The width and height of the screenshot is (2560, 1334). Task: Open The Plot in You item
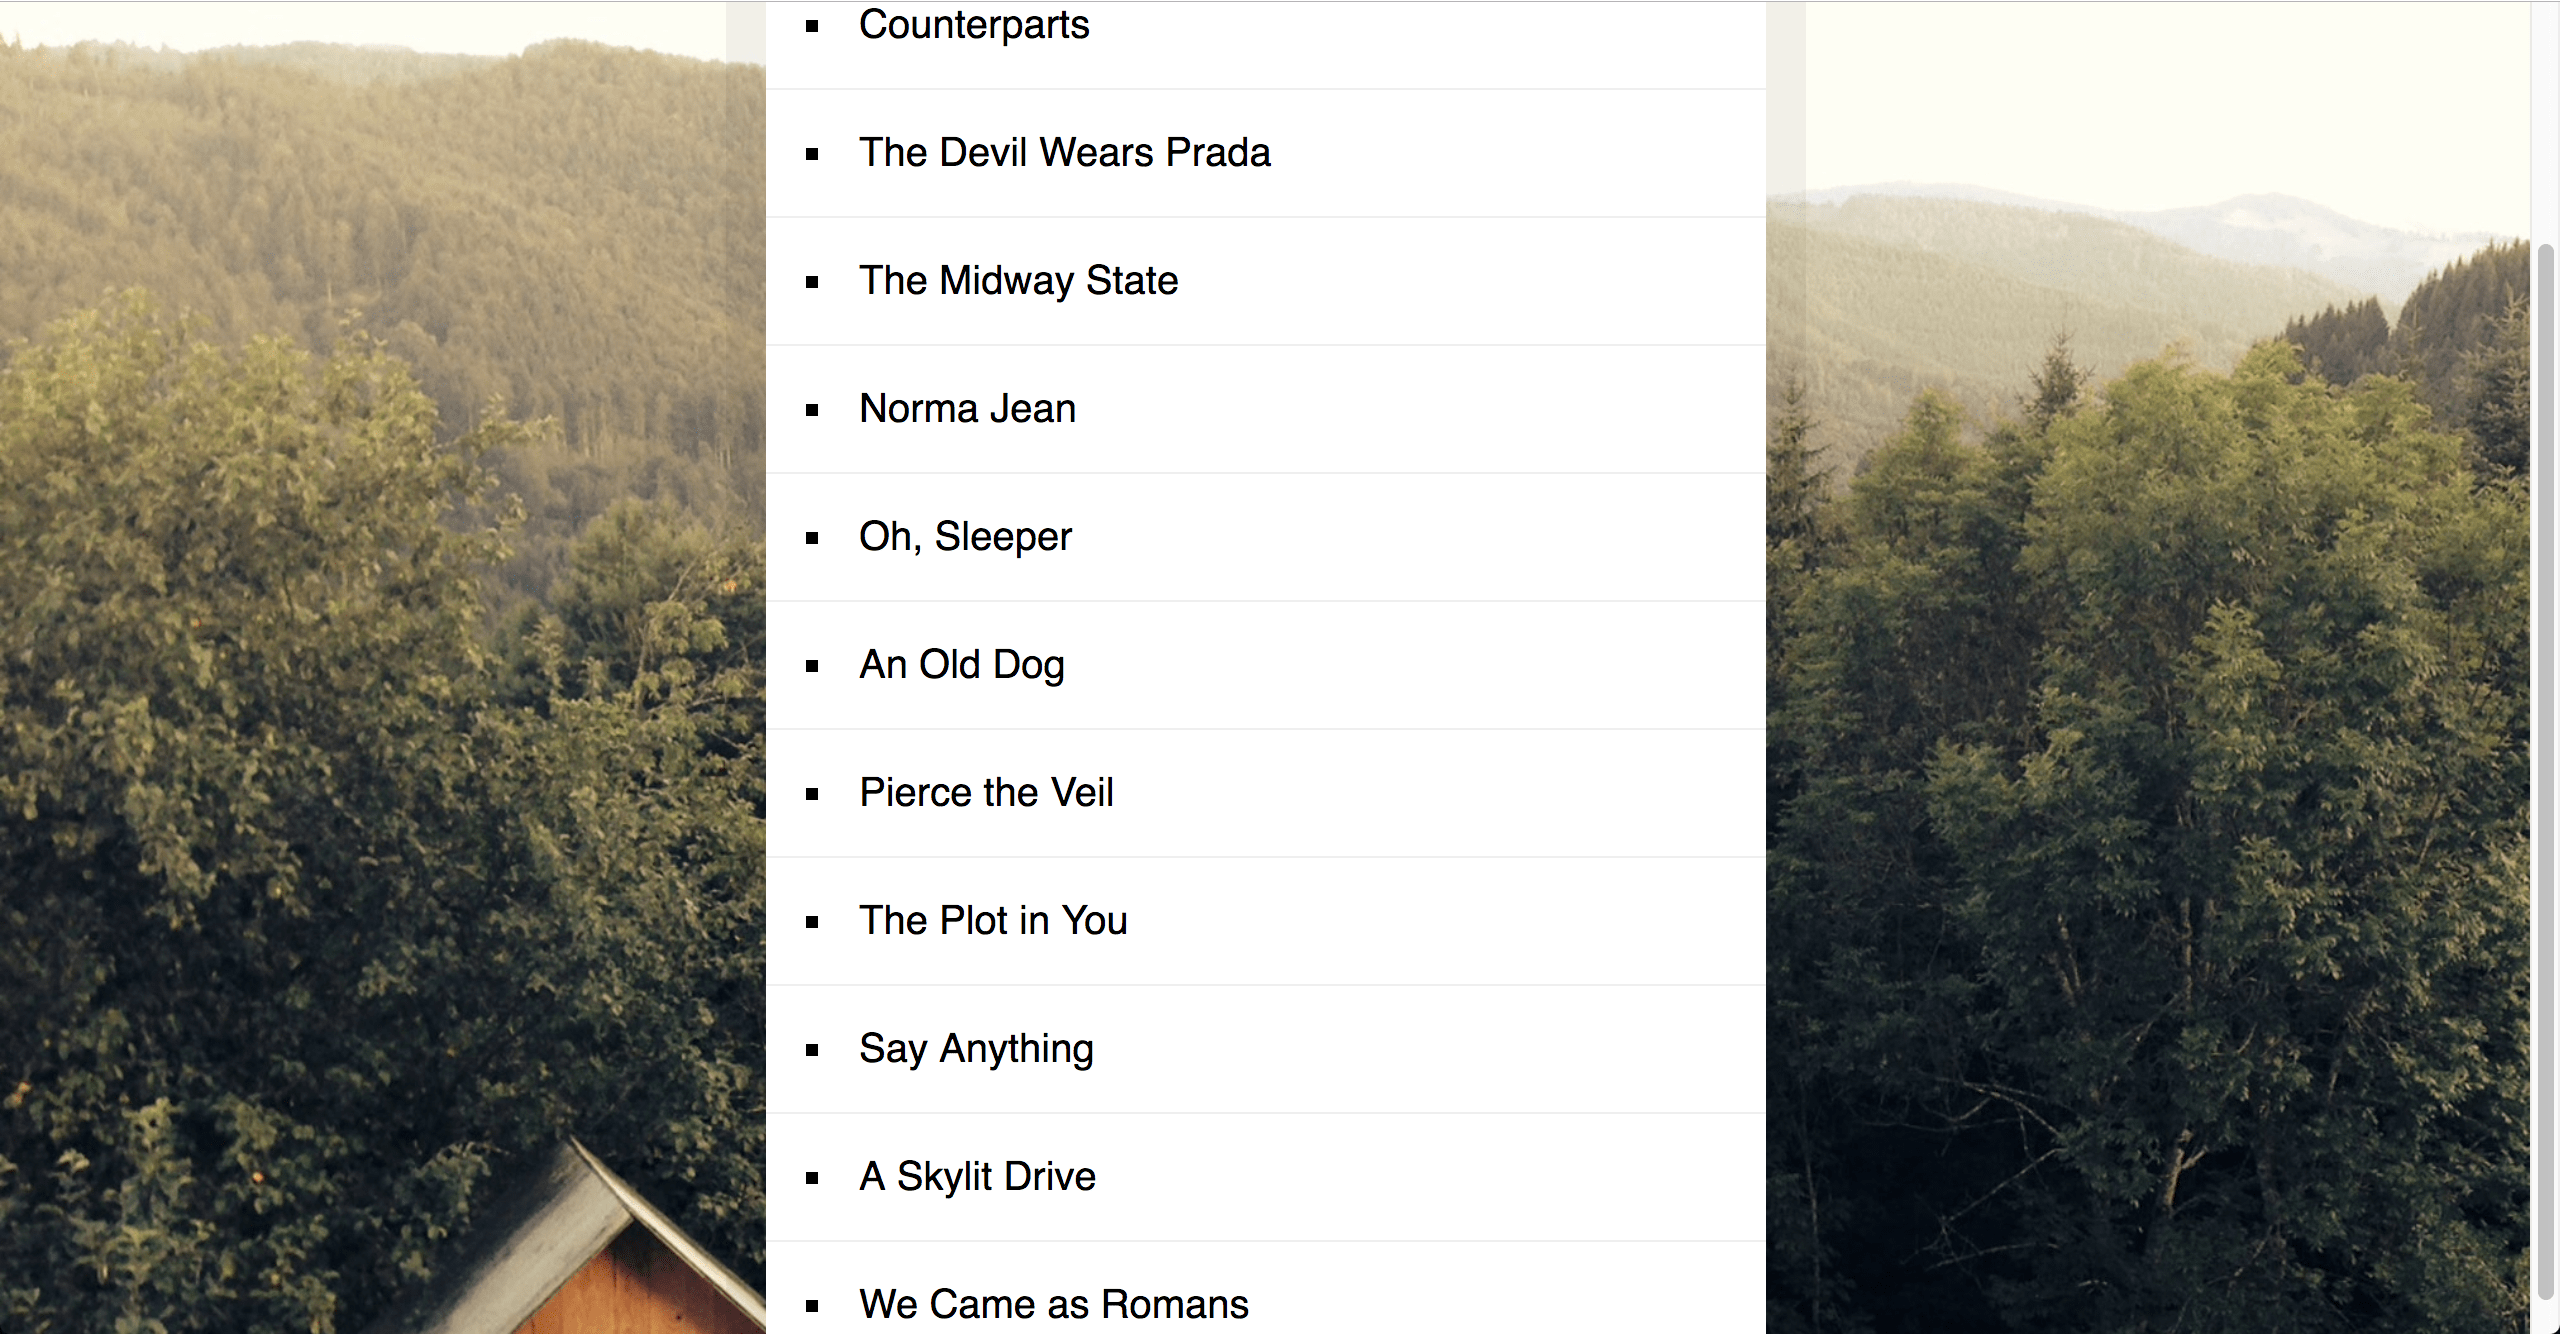tap(993, 921)
